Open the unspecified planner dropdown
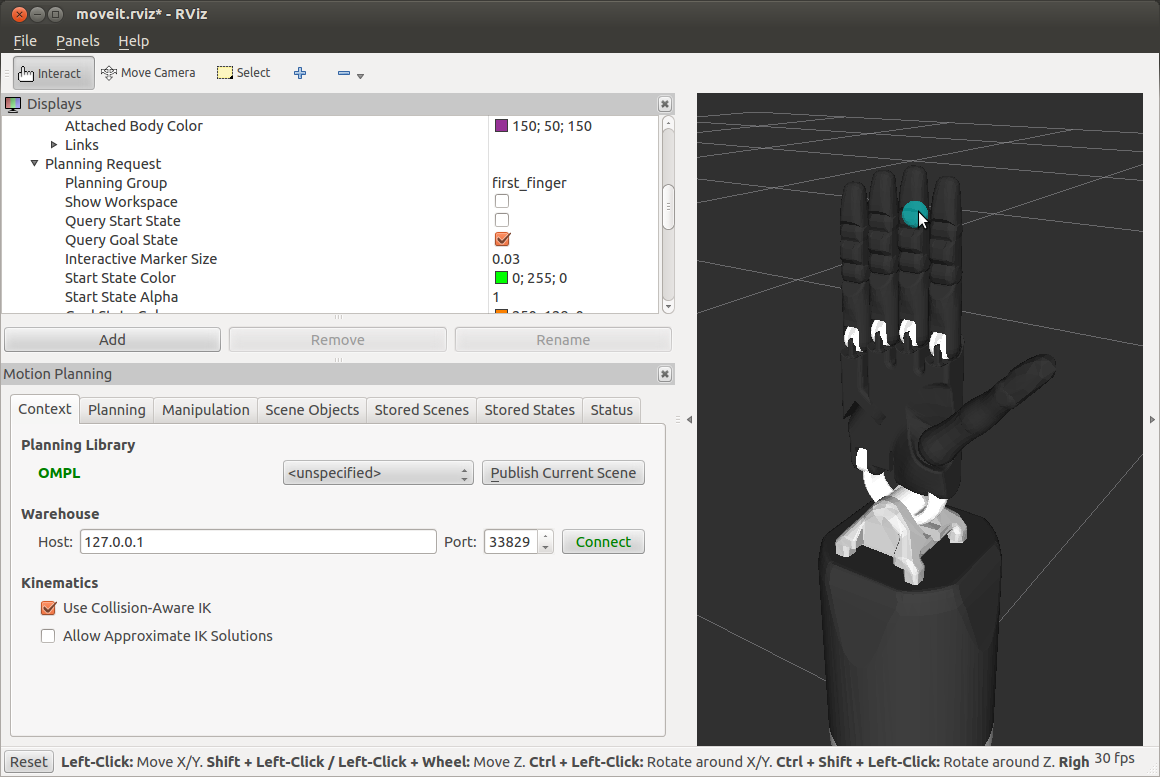The image size is (1160, 777). (x=377, y=473)
